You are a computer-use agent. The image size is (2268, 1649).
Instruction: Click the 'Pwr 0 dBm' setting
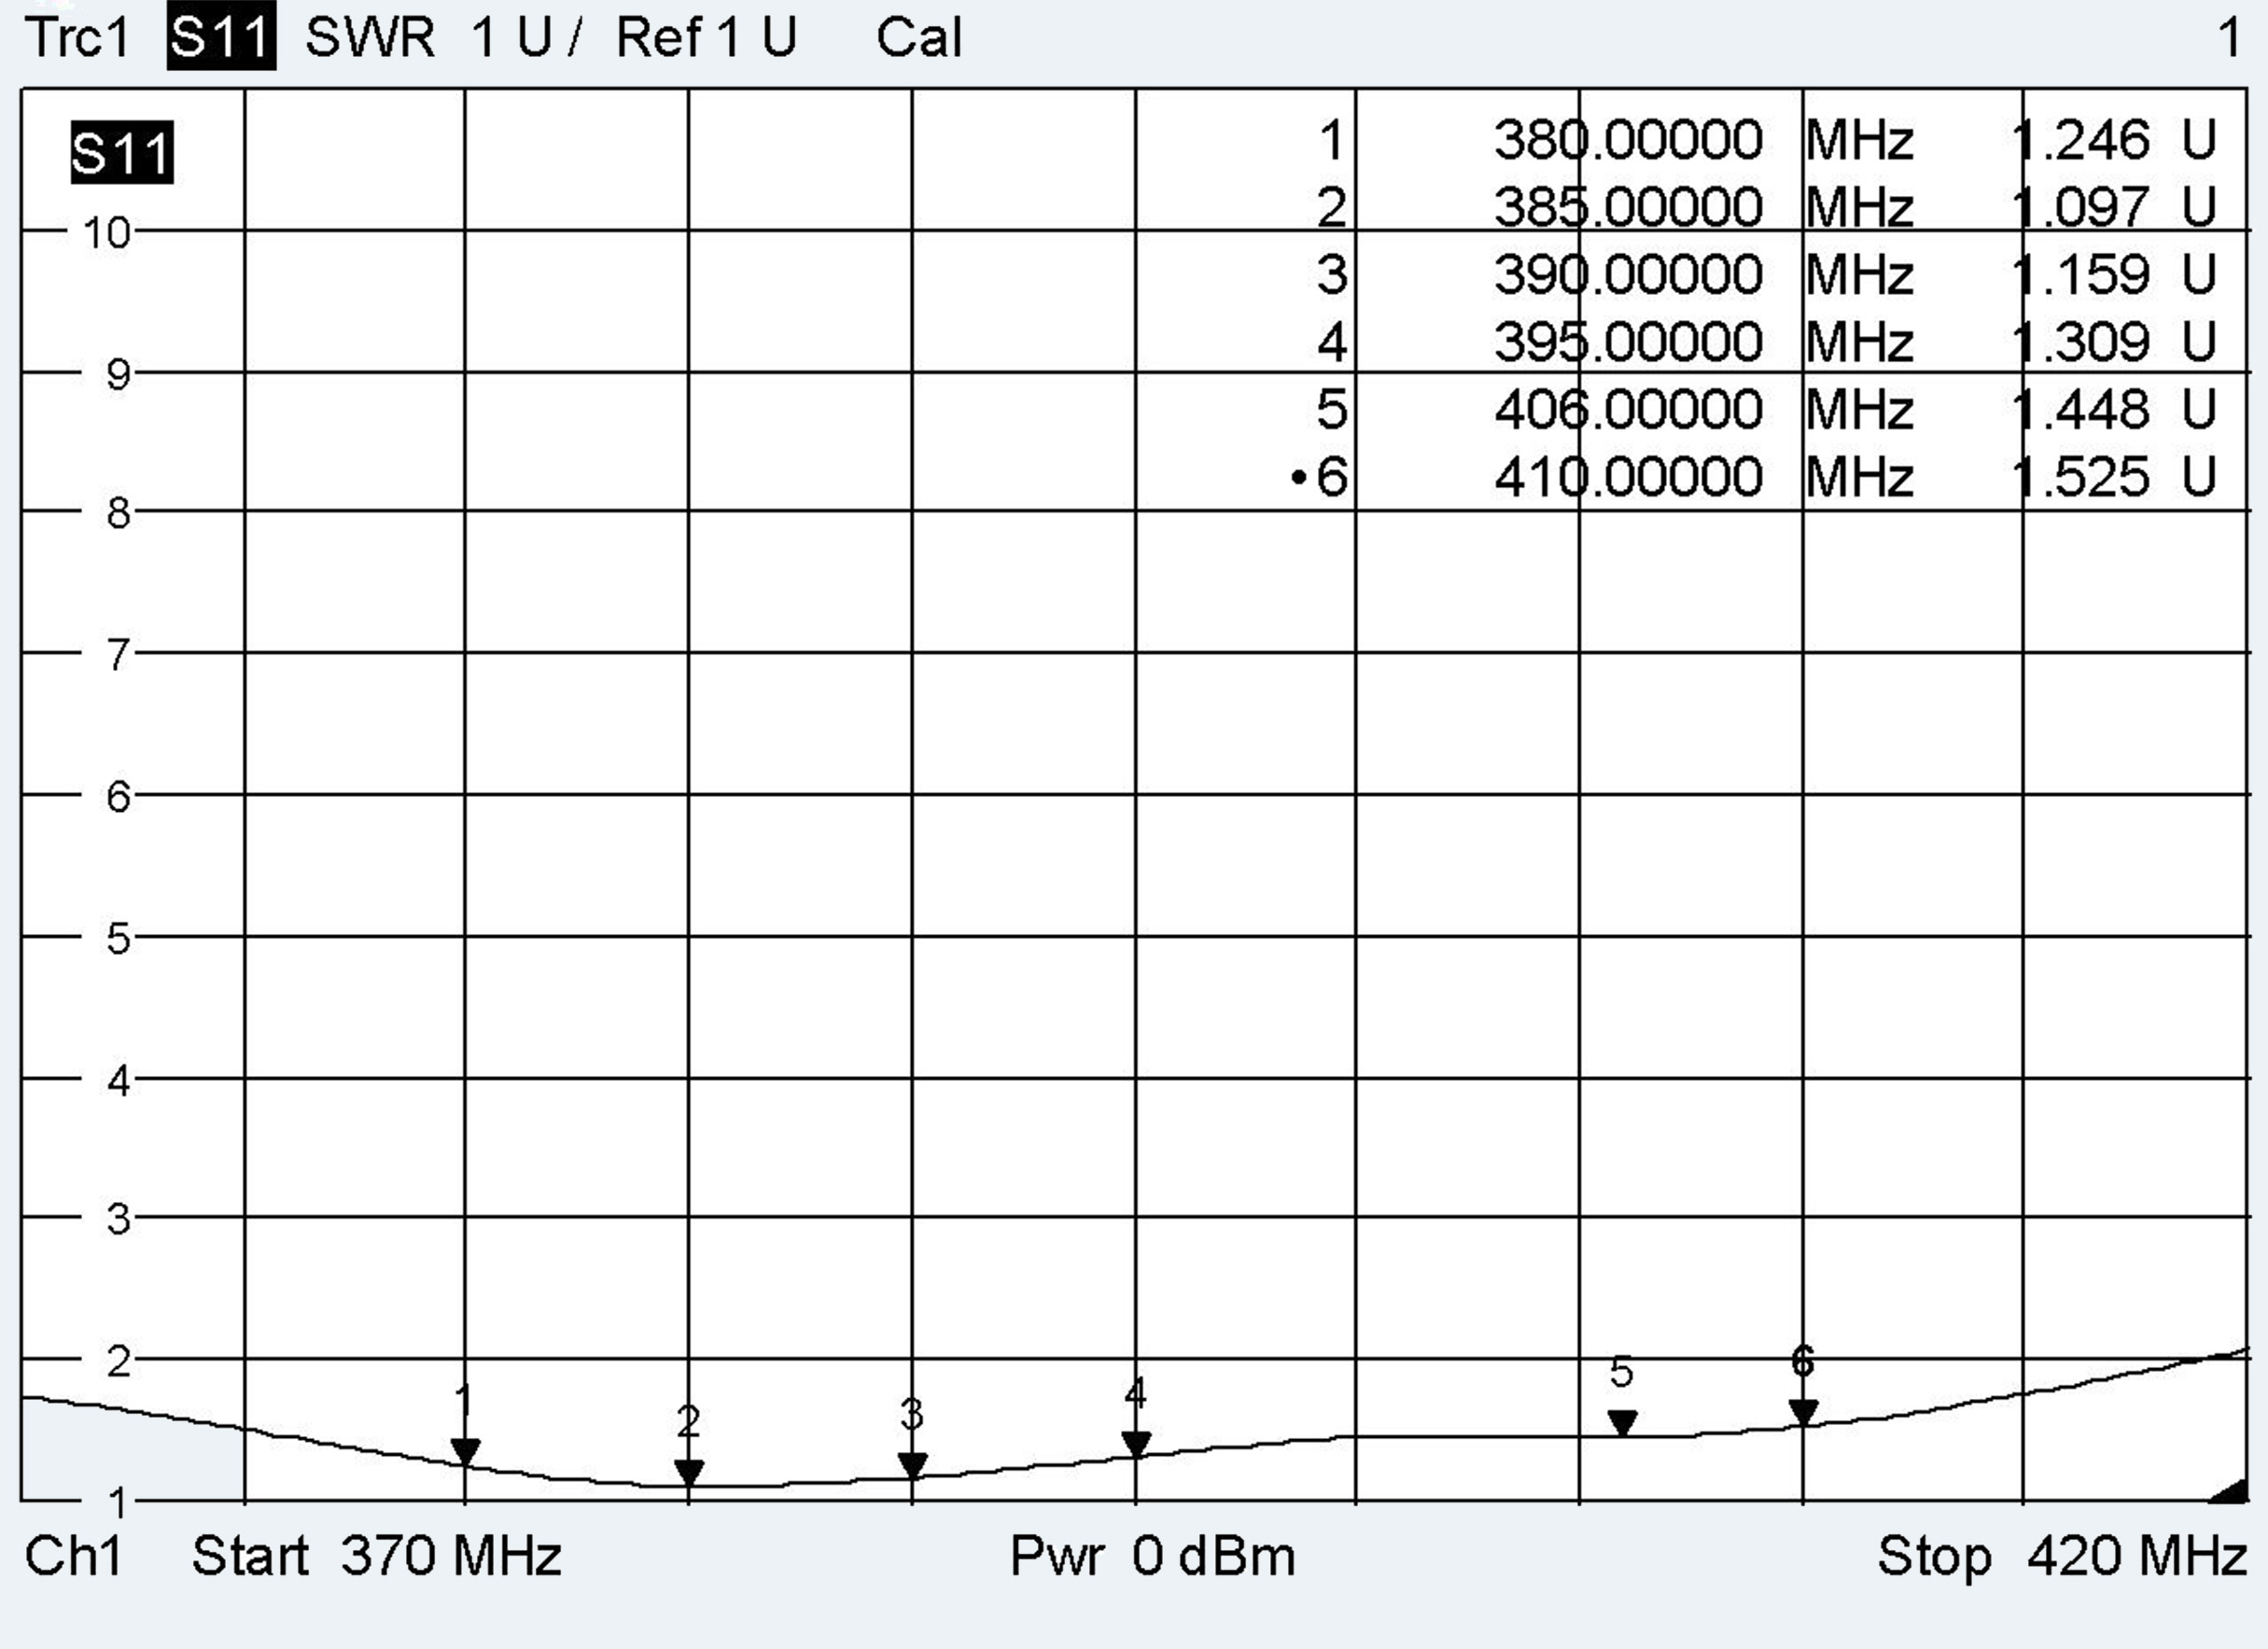1152,1557
